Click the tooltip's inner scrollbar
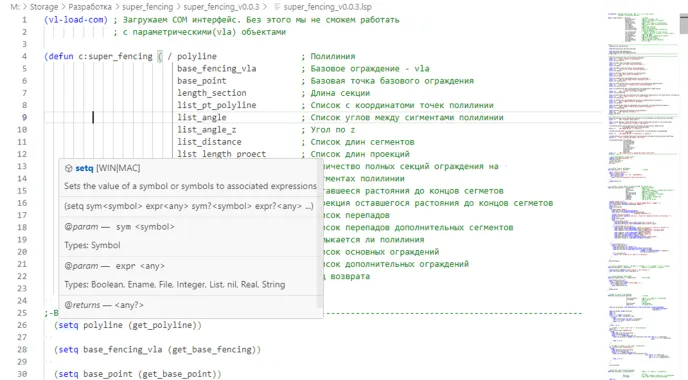The width and height of the screenshot is (688, 380). pos(320,235)
